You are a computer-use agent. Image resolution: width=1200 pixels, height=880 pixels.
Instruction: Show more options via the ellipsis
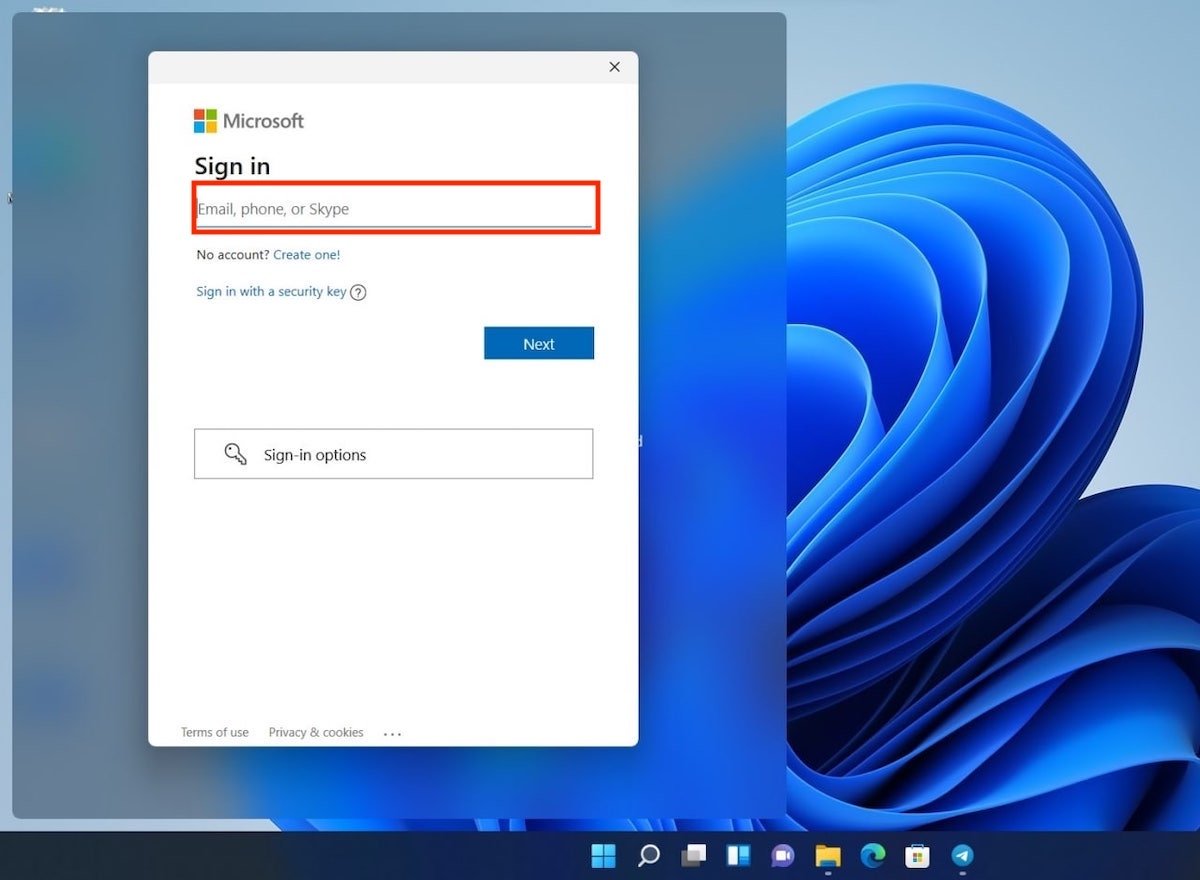tap(393, 734)
